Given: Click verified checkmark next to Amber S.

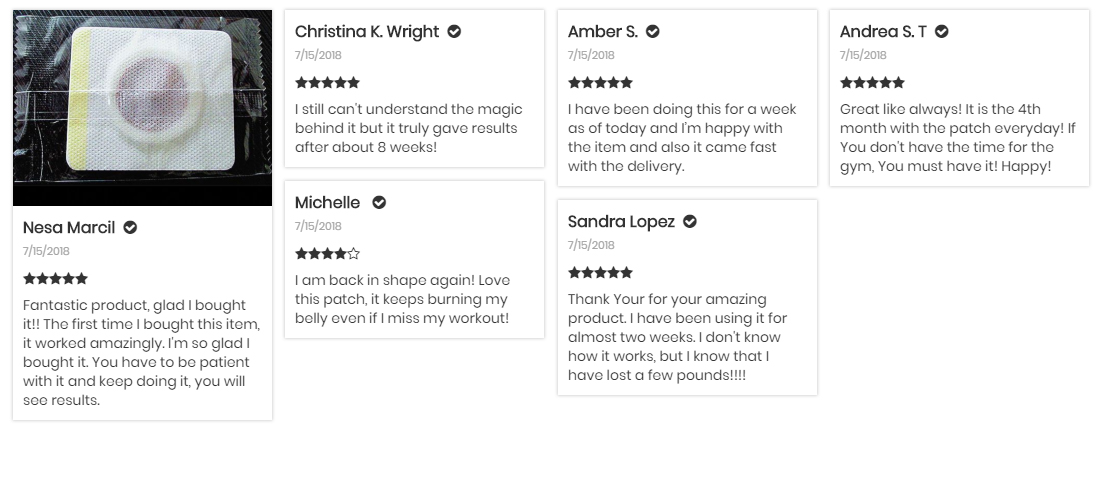Looking at the screenshot, I should (653, 31).
